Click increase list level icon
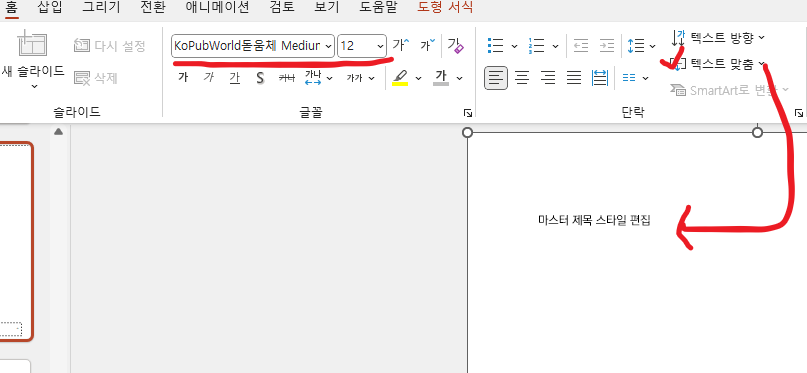Image resolution: width=807 pixels, height=373 pixels. 607,45
